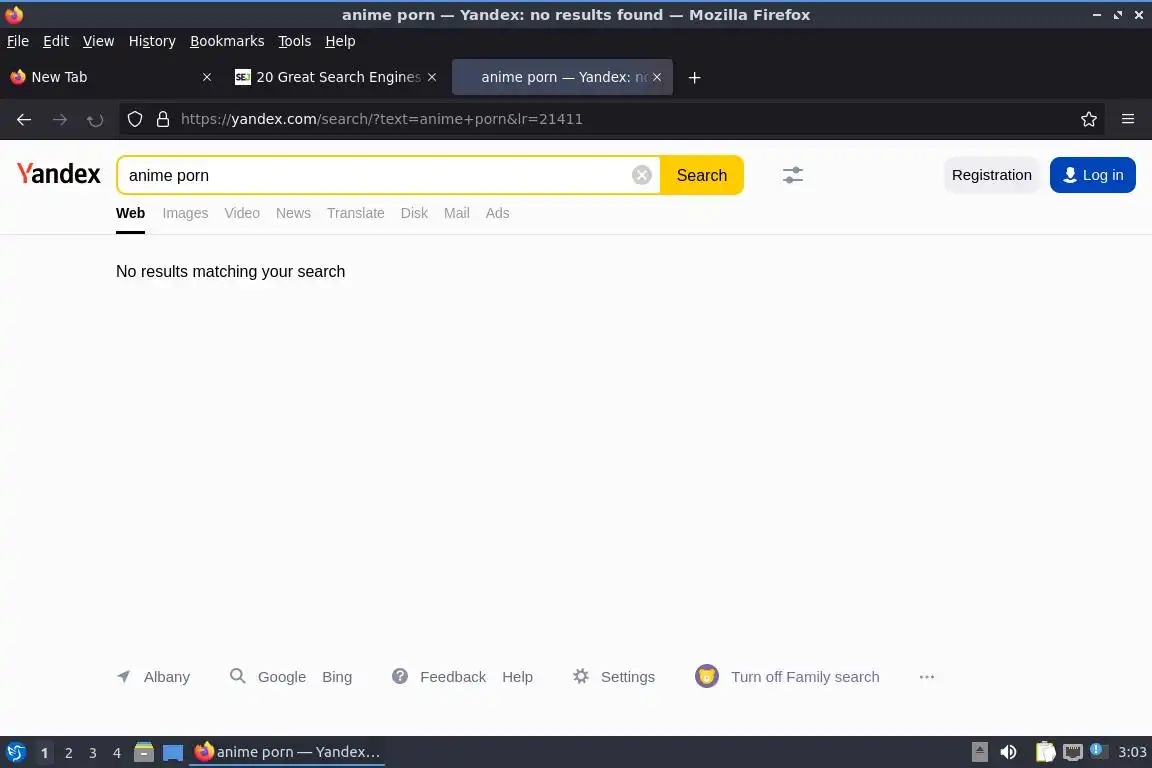Turn off Family search
The width and height of the screenshot is (1152, 768).
804,676
